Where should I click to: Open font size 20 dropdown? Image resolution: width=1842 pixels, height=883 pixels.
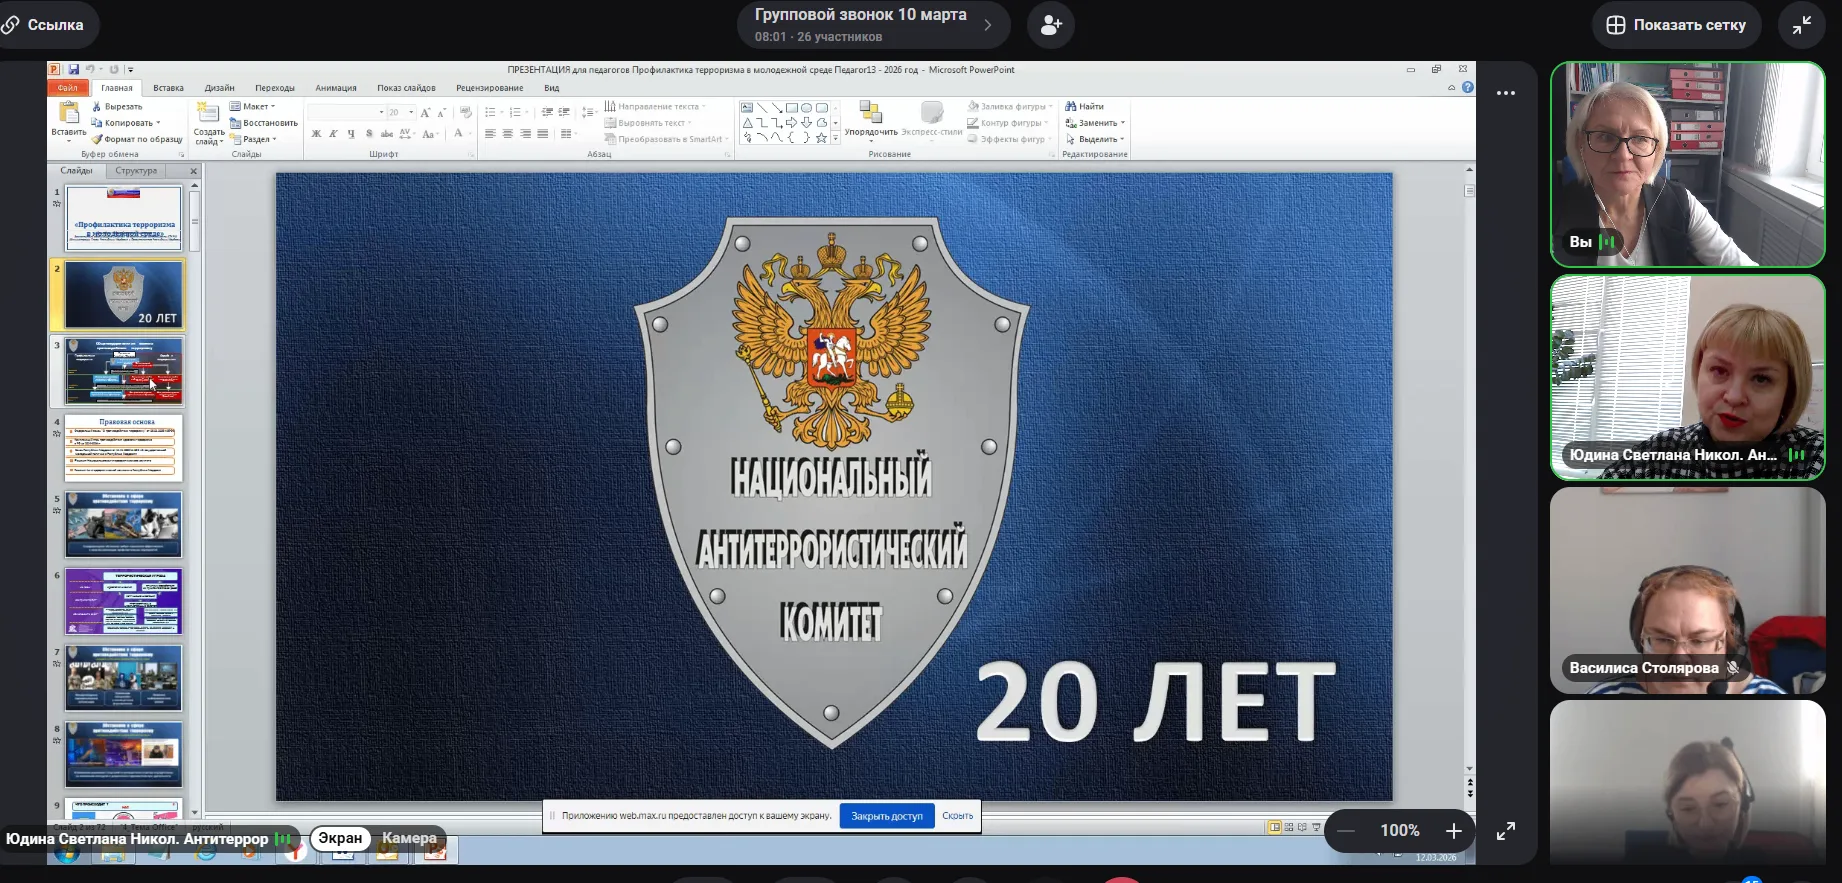tap(411, 112)
